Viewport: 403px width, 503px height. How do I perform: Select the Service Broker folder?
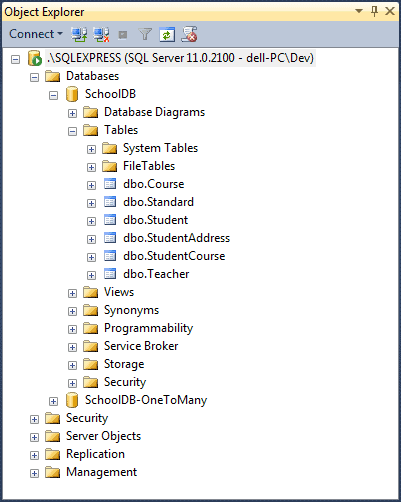point(141,346)
